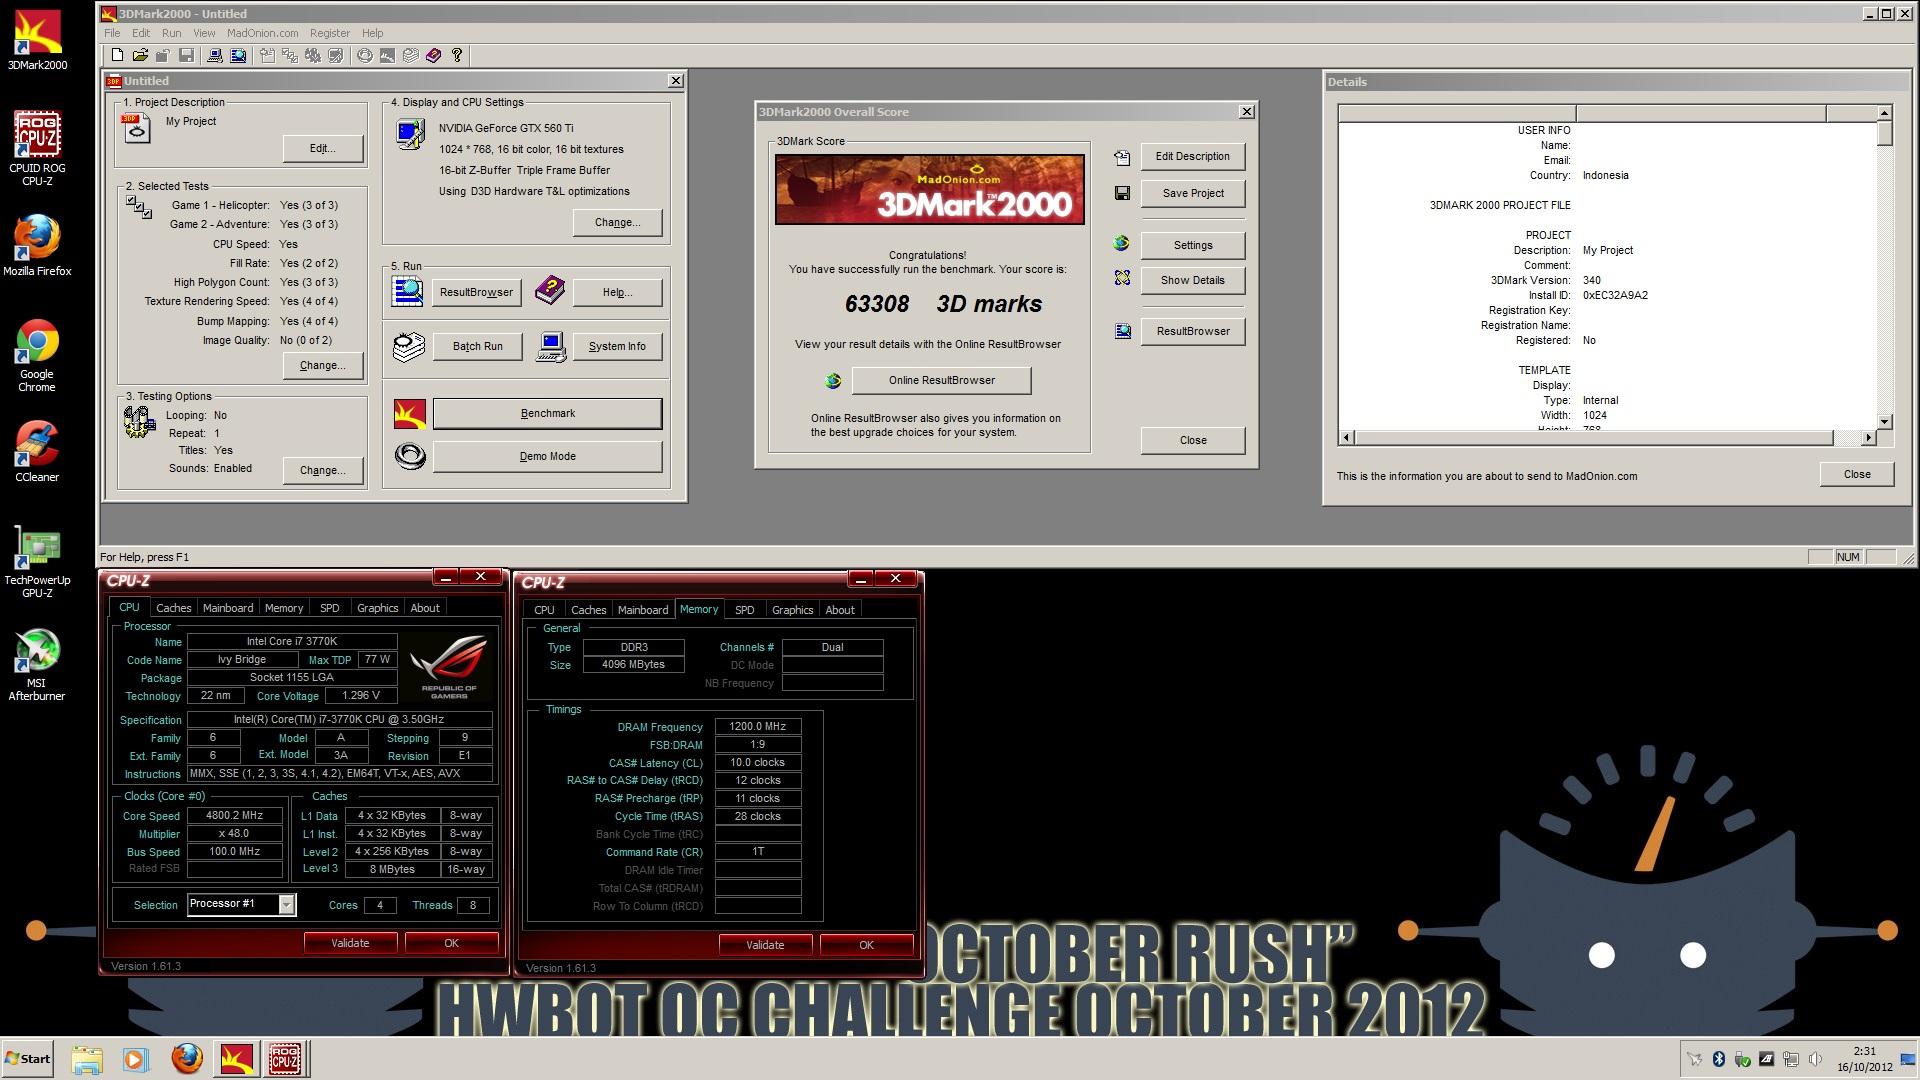This screenshot has height=1080, width=1920.
Task: Click the Firefox icon in the taskbar
Action: coord(187,1058)
